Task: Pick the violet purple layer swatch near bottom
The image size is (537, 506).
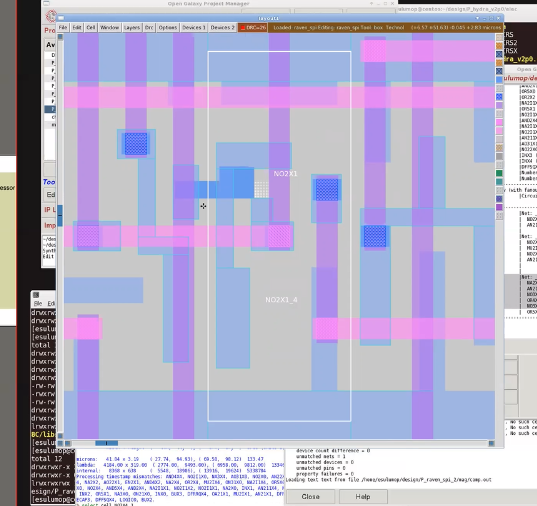Action: tap(499, 207)
